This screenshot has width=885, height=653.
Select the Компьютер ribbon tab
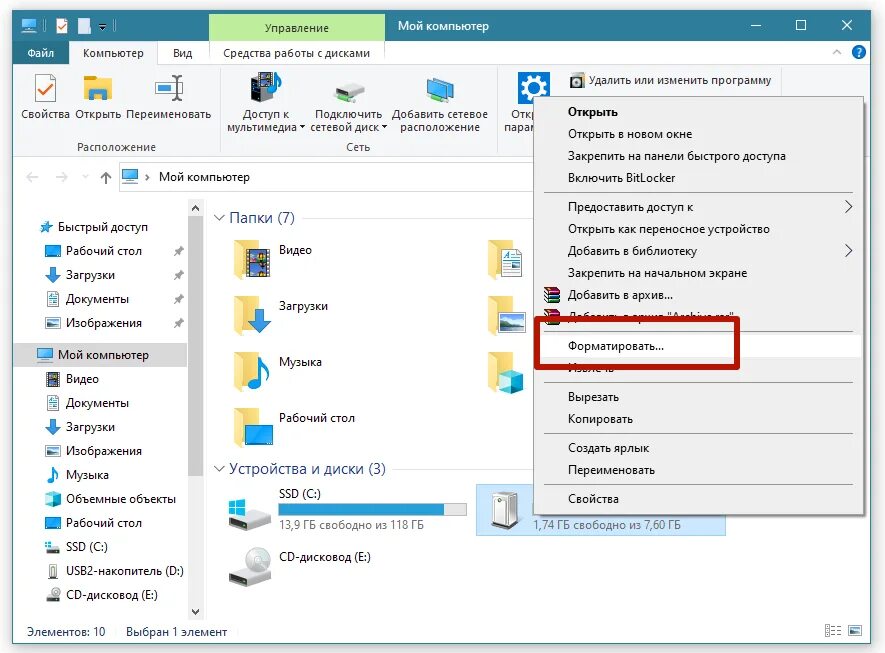[113, 53]
